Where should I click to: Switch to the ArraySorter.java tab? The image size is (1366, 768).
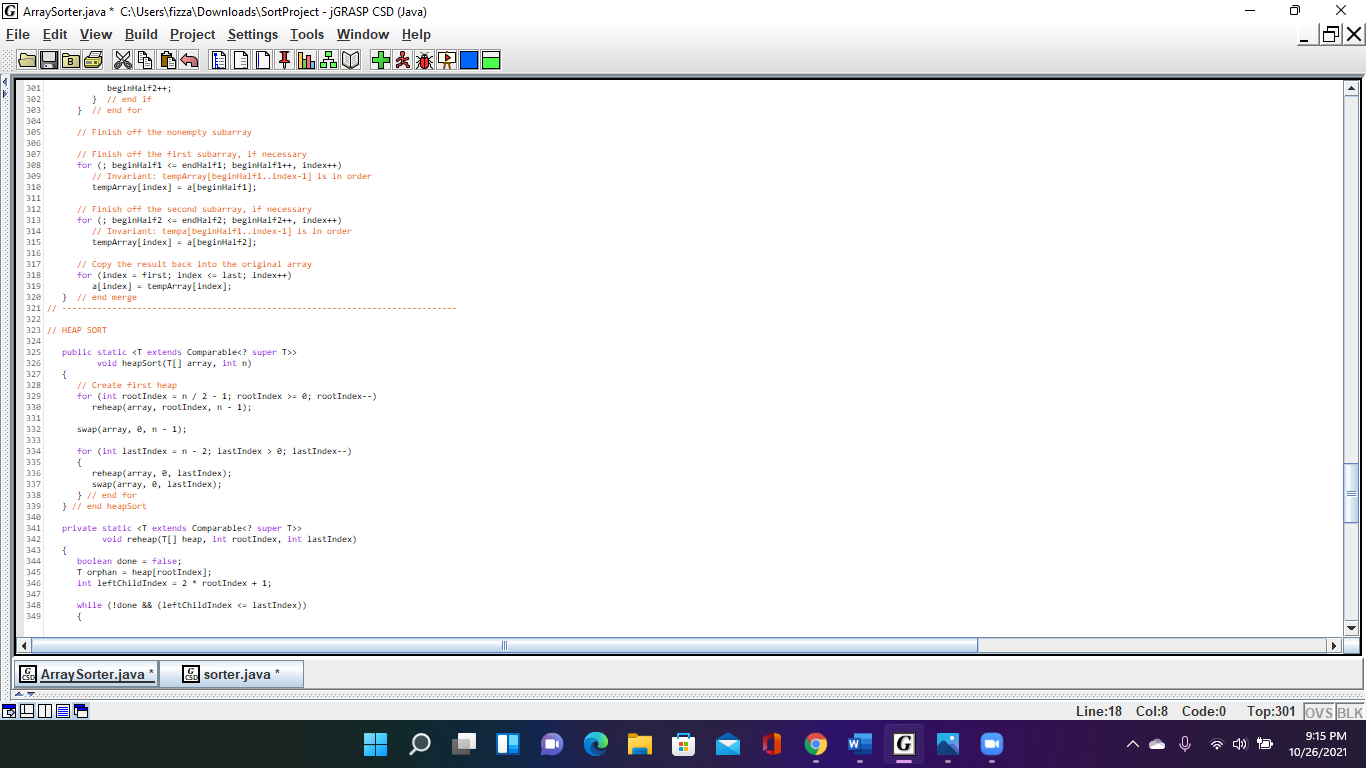(87, 674)
